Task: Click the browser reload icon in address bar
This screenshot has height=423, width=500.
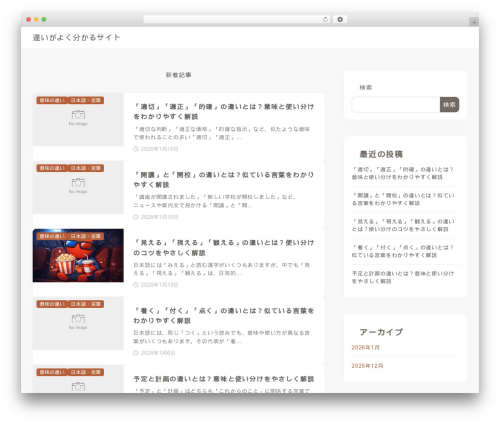Action: click(x=325, y=20)
